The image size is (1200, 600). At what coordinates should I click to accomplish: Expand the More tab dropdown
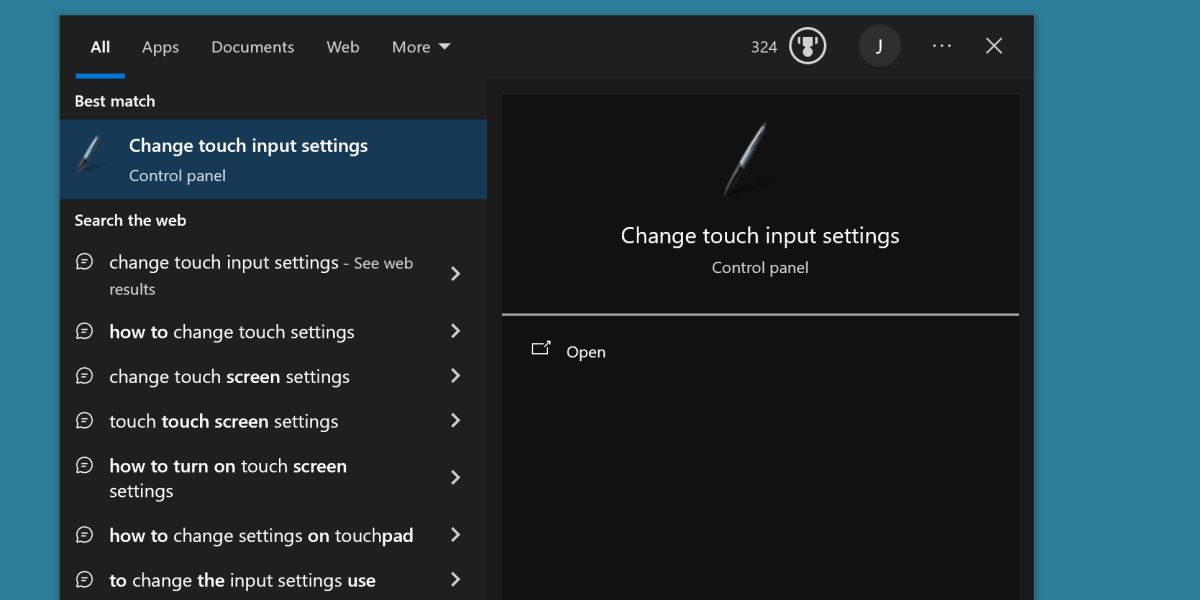[x=420, y=46]
